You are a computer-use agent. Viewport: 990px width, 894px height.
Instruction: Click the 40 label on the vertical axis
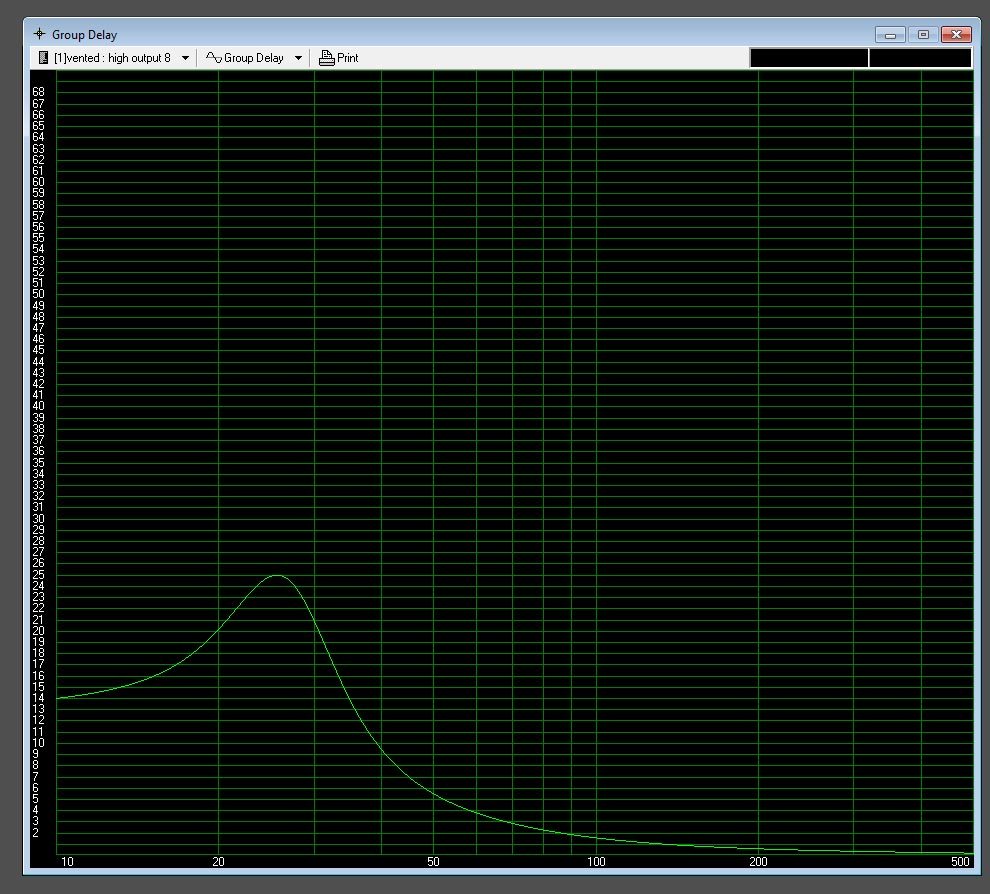click(39, 406)
